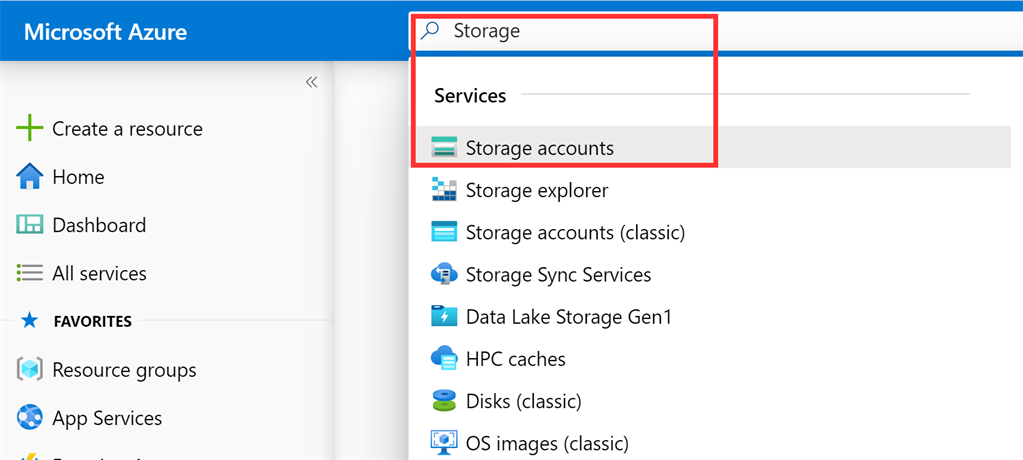Select Storage accounts search result

710,147
